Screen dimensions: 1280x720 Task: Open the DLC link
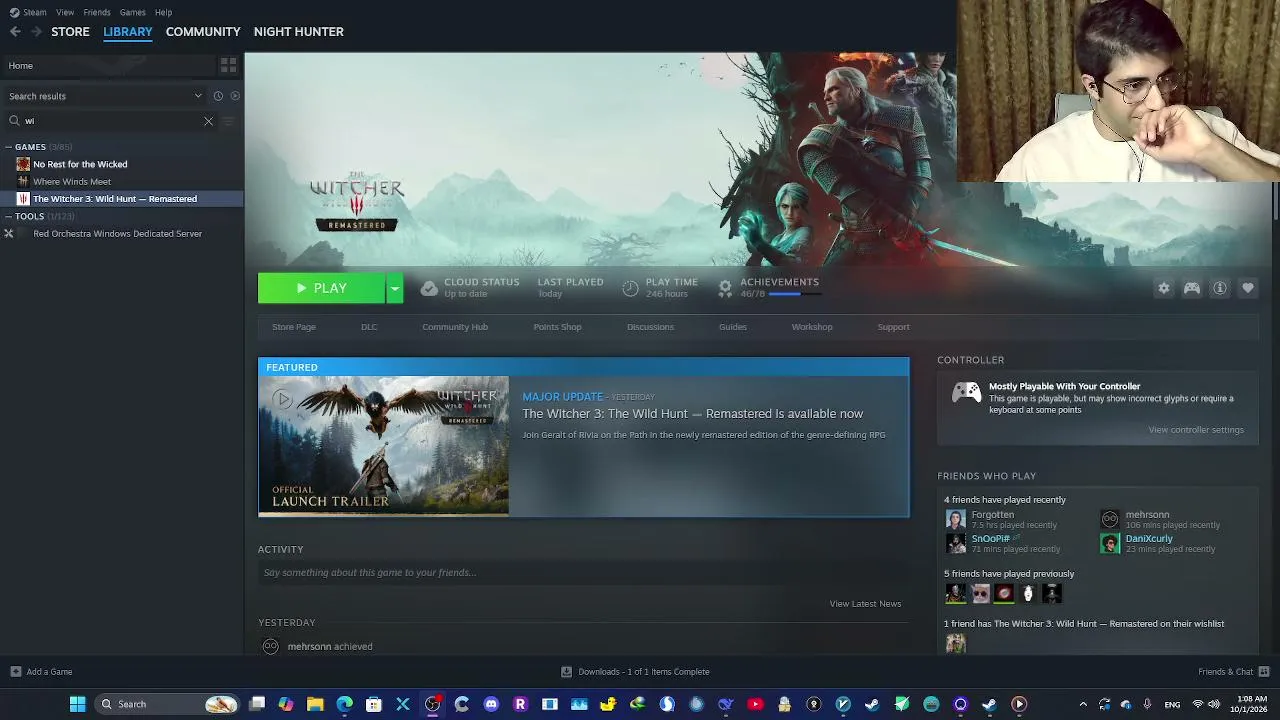[369, 327]
